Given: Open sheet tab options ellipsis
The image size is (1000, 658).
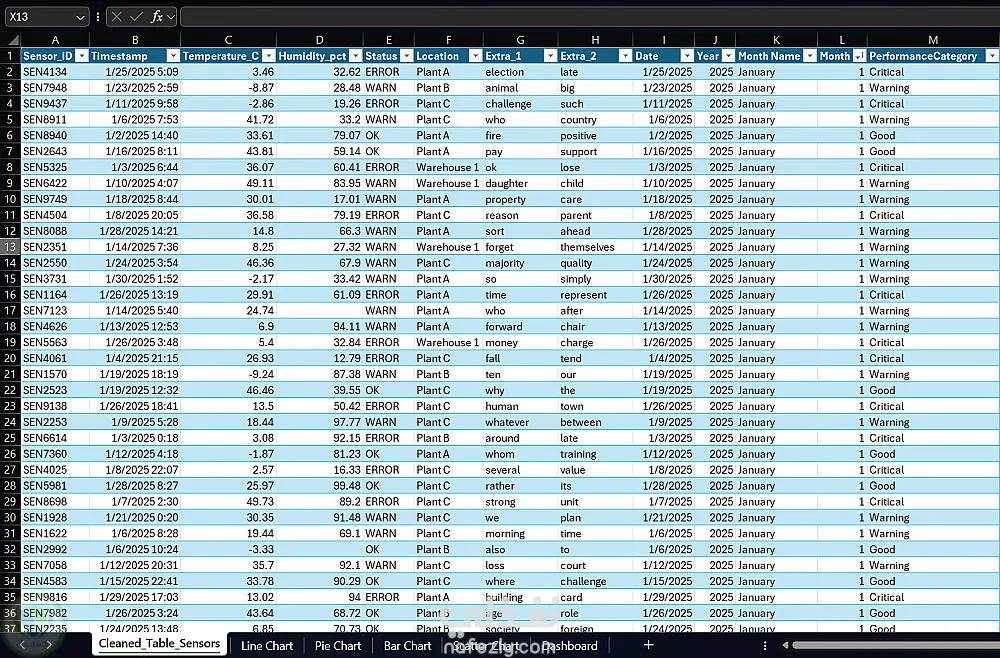Looking at the screenshot, I should pos(765,645).
